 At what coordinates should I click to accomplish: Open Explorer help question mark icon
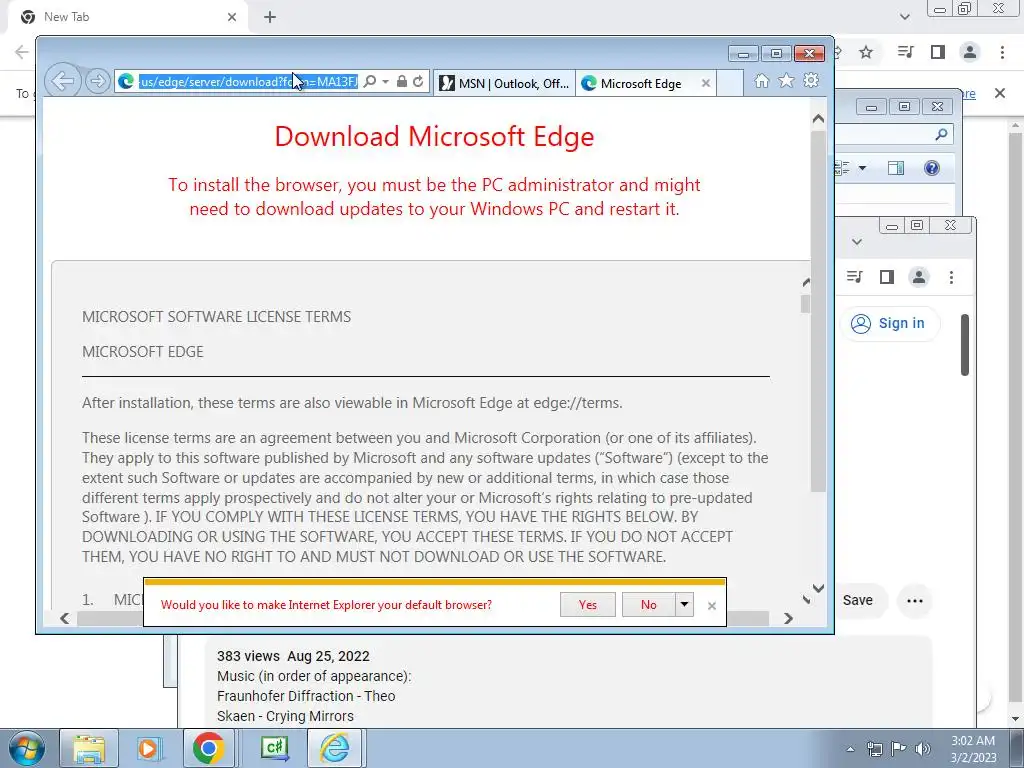(x=932, y=168)
